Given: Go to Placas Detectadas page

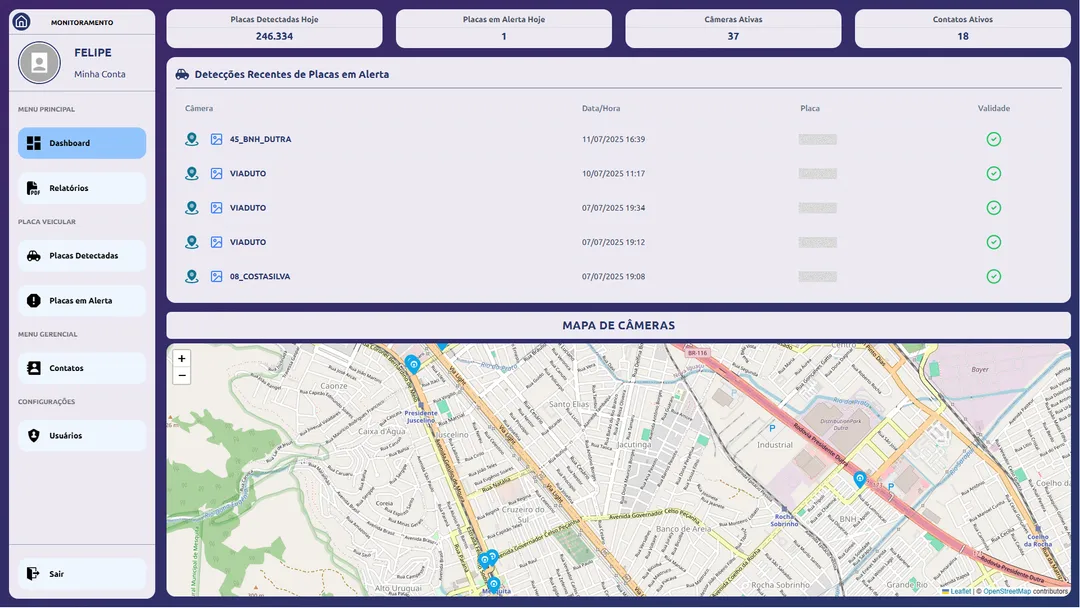Looking at the screenshot, I should coord(82,256).
